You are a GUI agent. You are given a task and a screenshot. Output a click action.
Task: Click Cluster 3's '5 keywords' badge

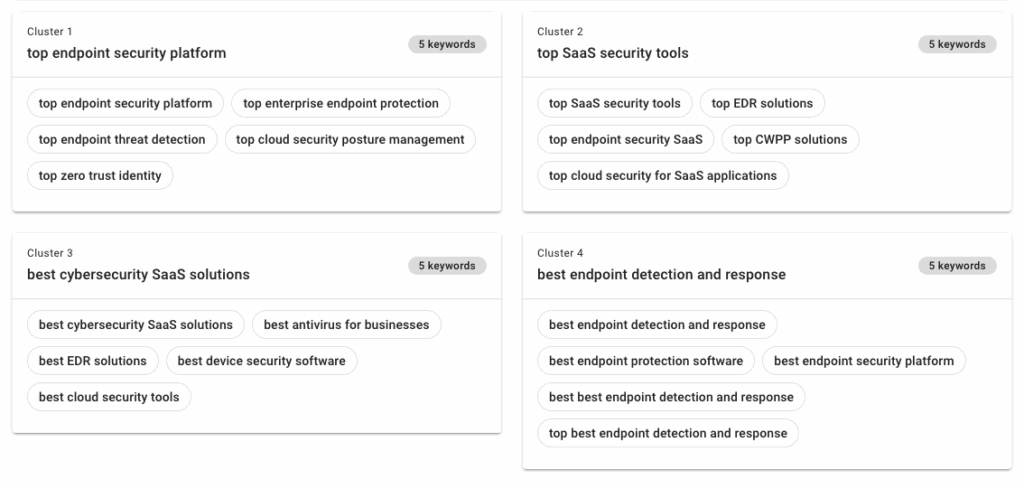coord(447,266)
